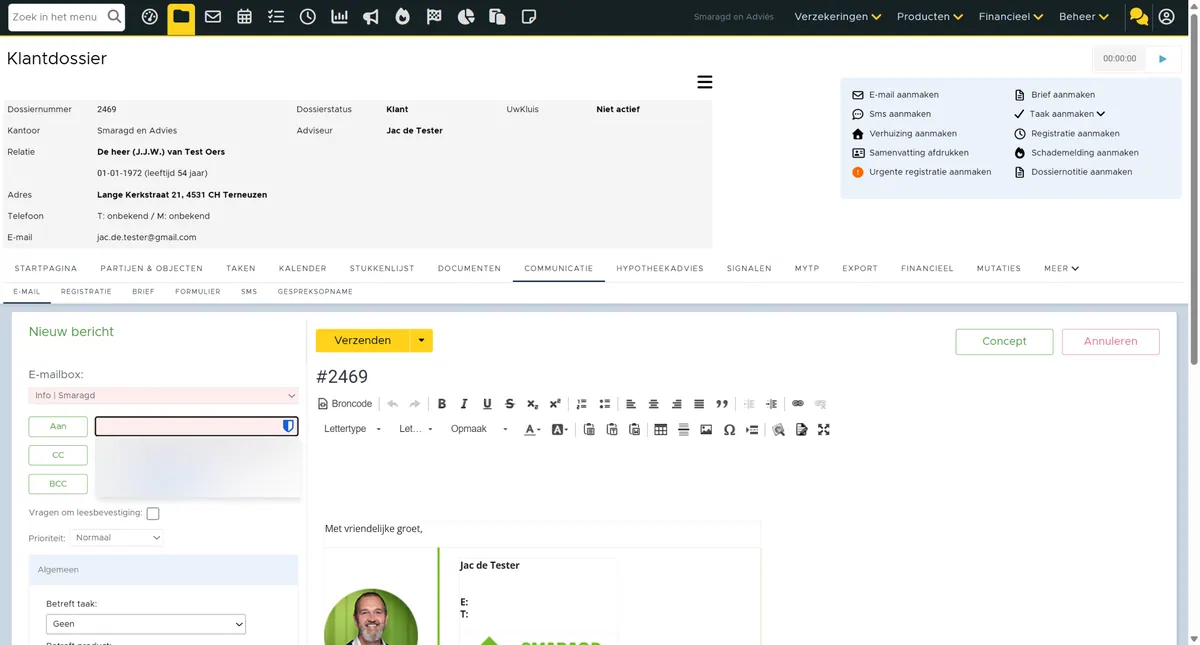Select the Gespreksopname sub-tab
Image resolution: width=1200 pixels, height=645 pixels.
(315, 292)
